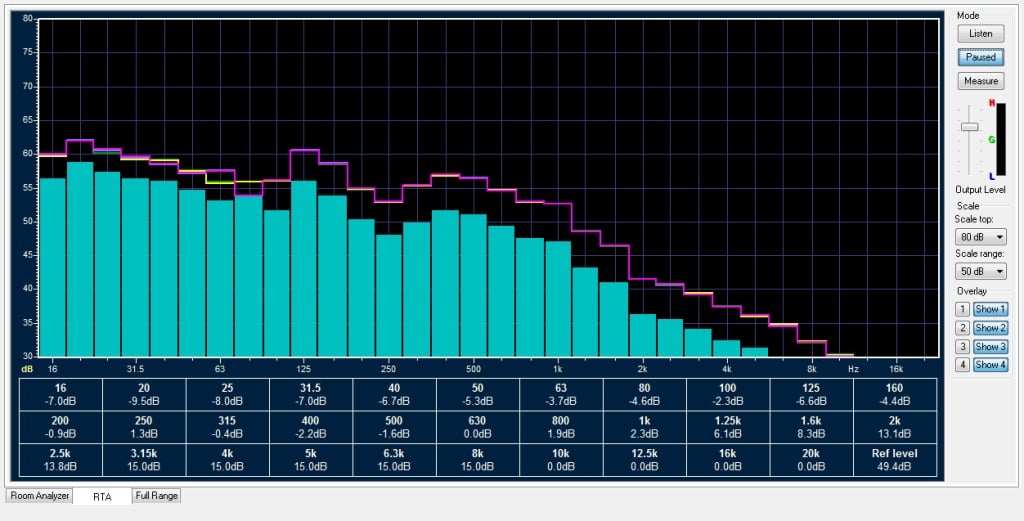Click the output level meter bar
Screen dimensions: 1024x521
1001,140
